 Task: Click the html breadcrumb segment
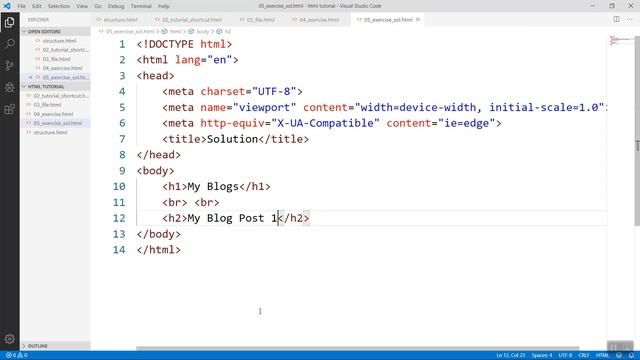(175, 31)
